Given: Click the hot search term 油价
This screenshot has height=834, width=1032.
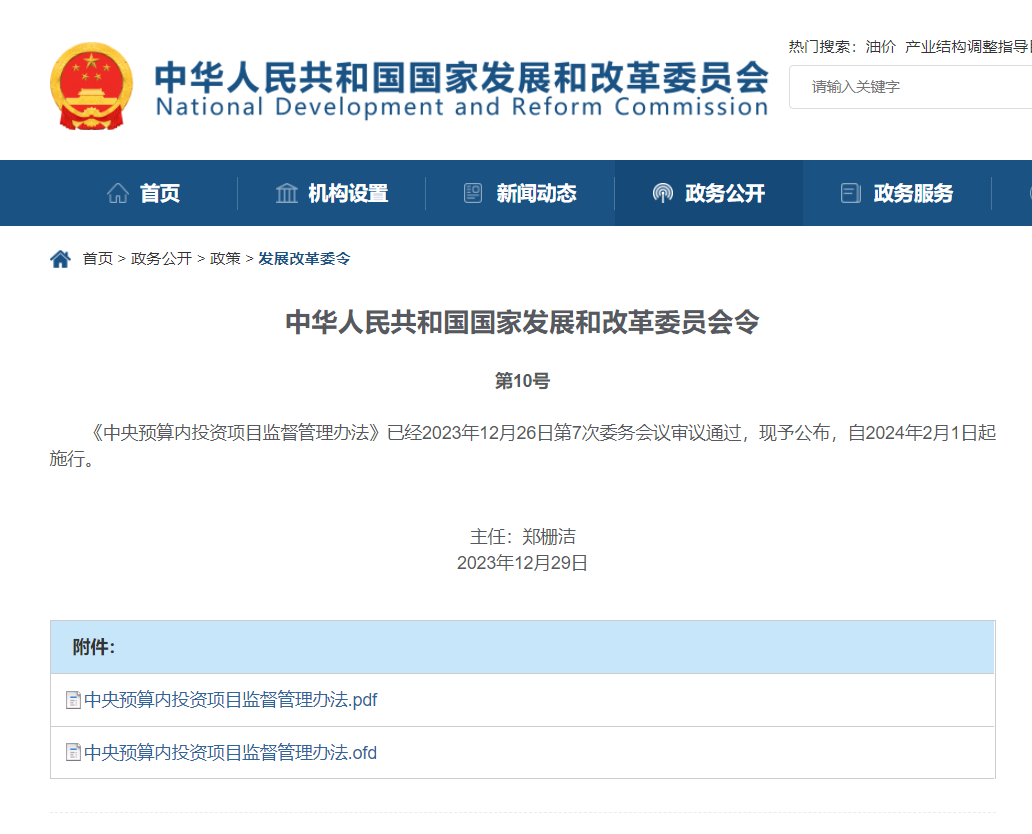Looking at the screenshot, I should [881, 47].
